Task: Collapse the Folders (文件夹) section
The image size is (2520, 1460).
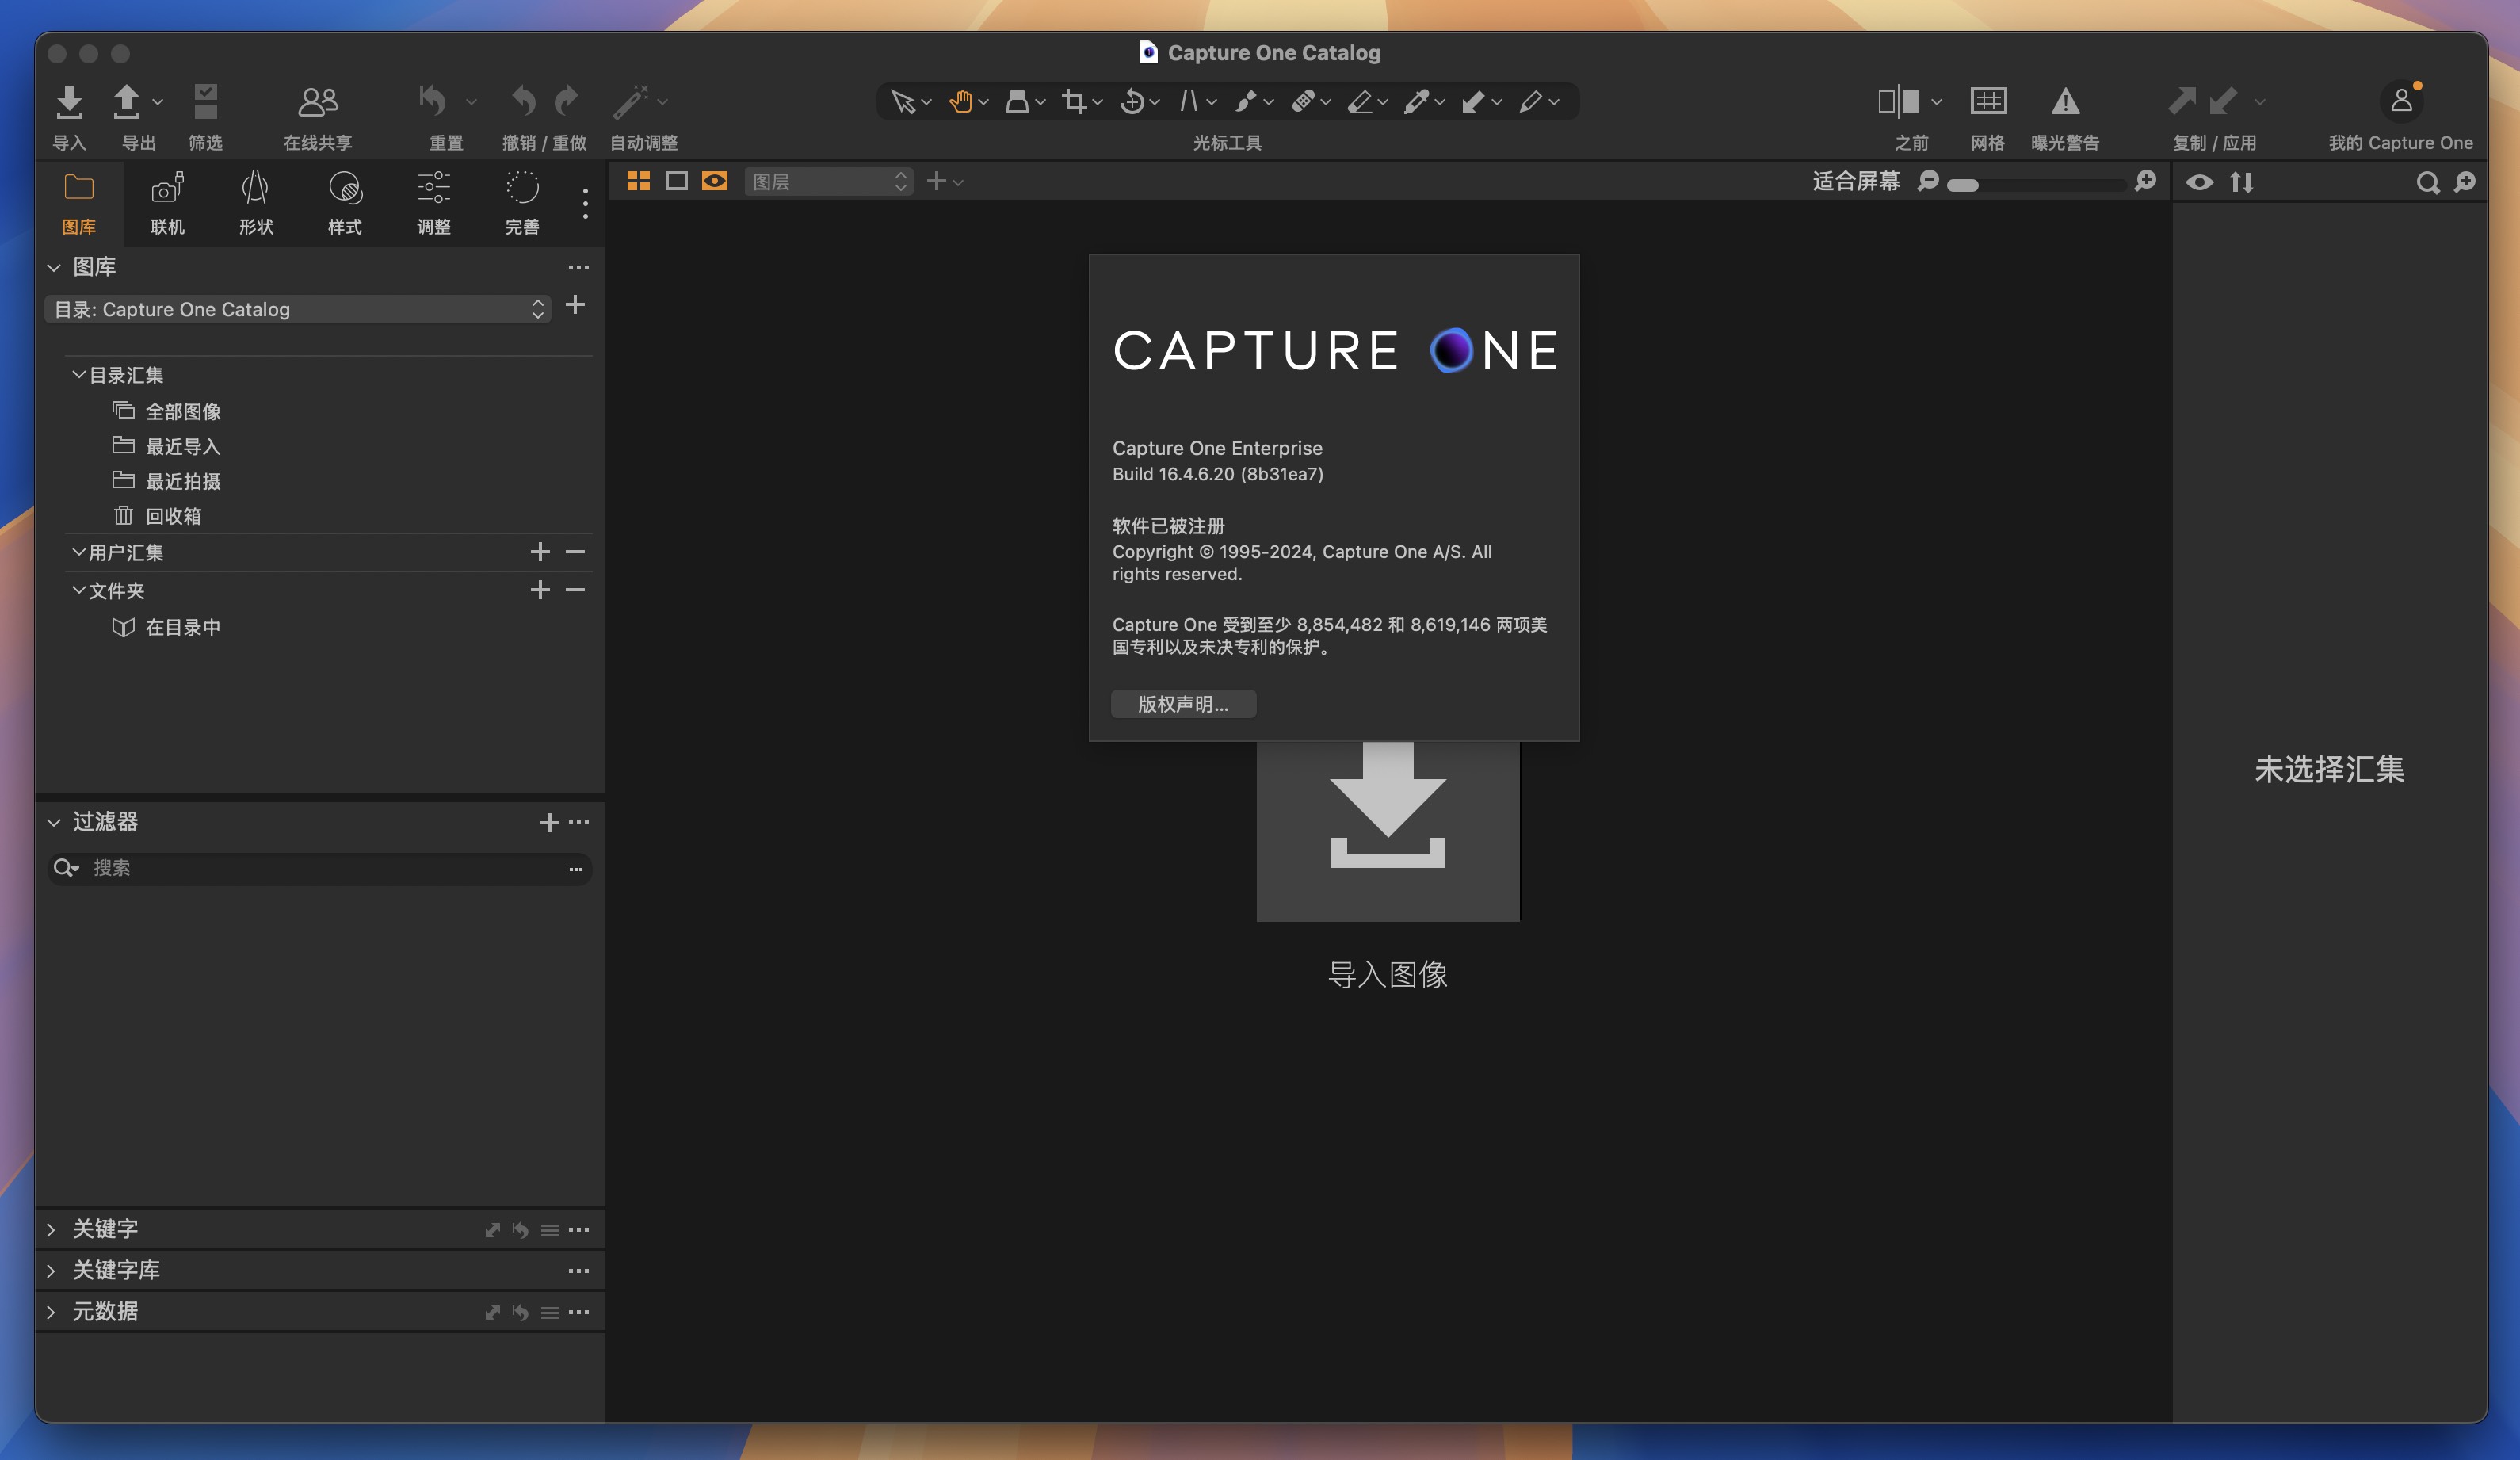Action: point(78,590)
